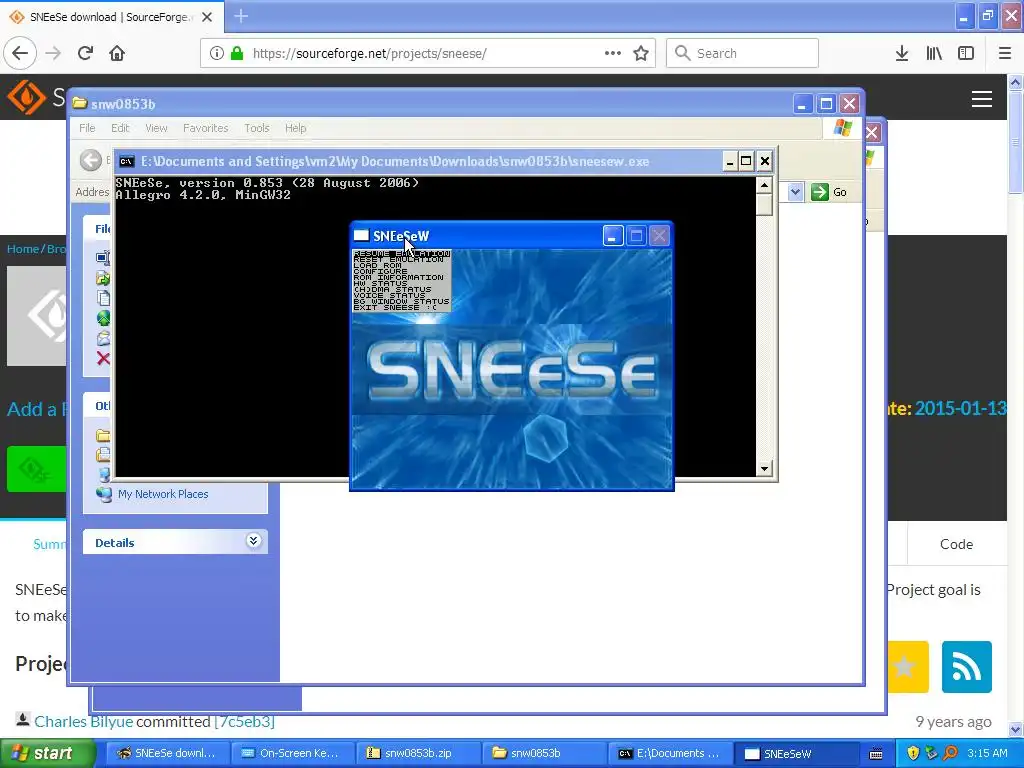
Task: Click the My Network Places icon
Action: click(x=104, y=494)
